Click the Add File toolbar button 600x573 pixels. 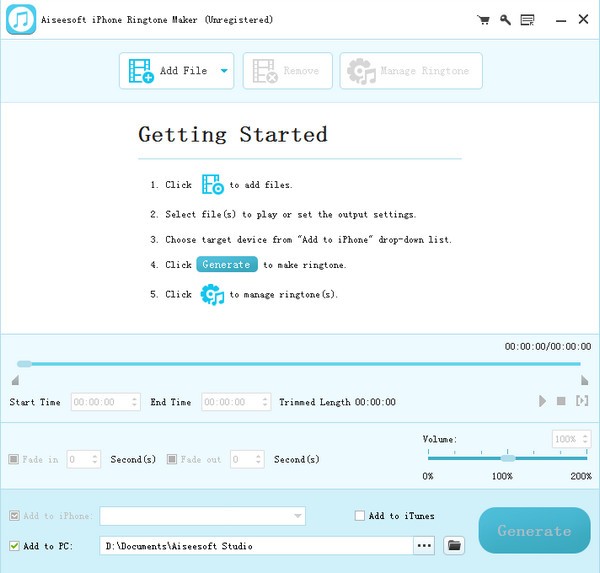[166, 71]
